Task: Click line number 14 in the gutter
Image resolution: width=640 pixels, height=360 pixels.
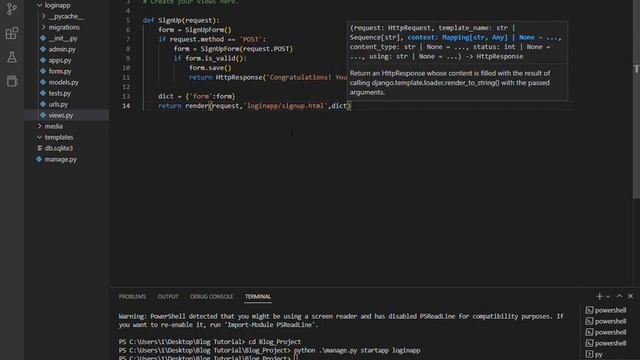Action: pyautogui.click(x=126, y=106)
